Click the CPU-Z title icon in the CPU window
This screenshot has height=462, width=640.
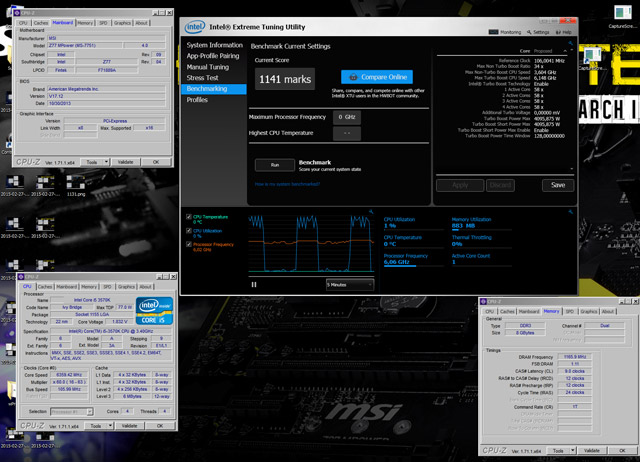coord(21,277)
